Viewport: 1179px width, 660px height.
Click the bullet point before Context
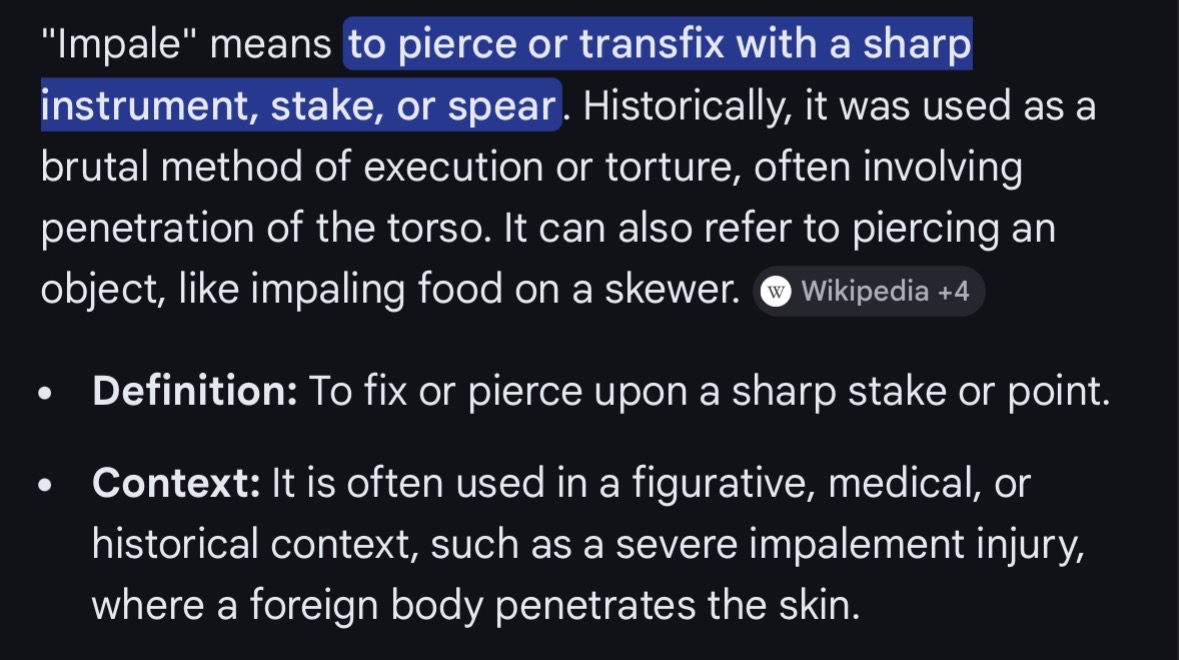pos(44,486)
